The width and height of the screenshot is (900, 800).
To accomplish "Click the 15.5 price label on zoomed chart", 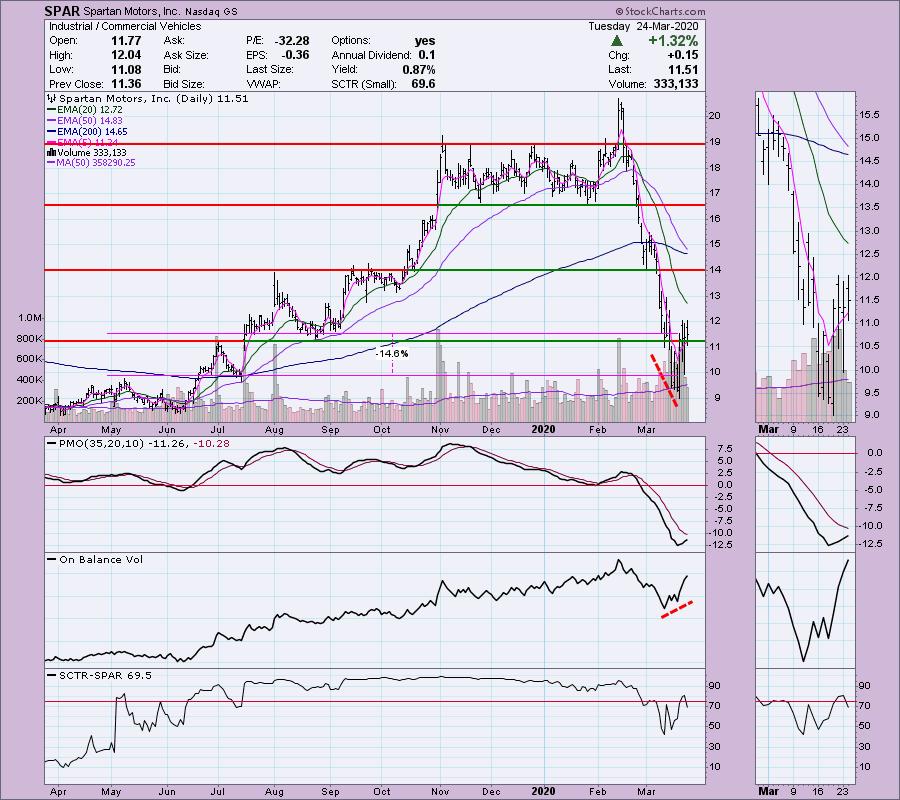I will tap(869, 115).
